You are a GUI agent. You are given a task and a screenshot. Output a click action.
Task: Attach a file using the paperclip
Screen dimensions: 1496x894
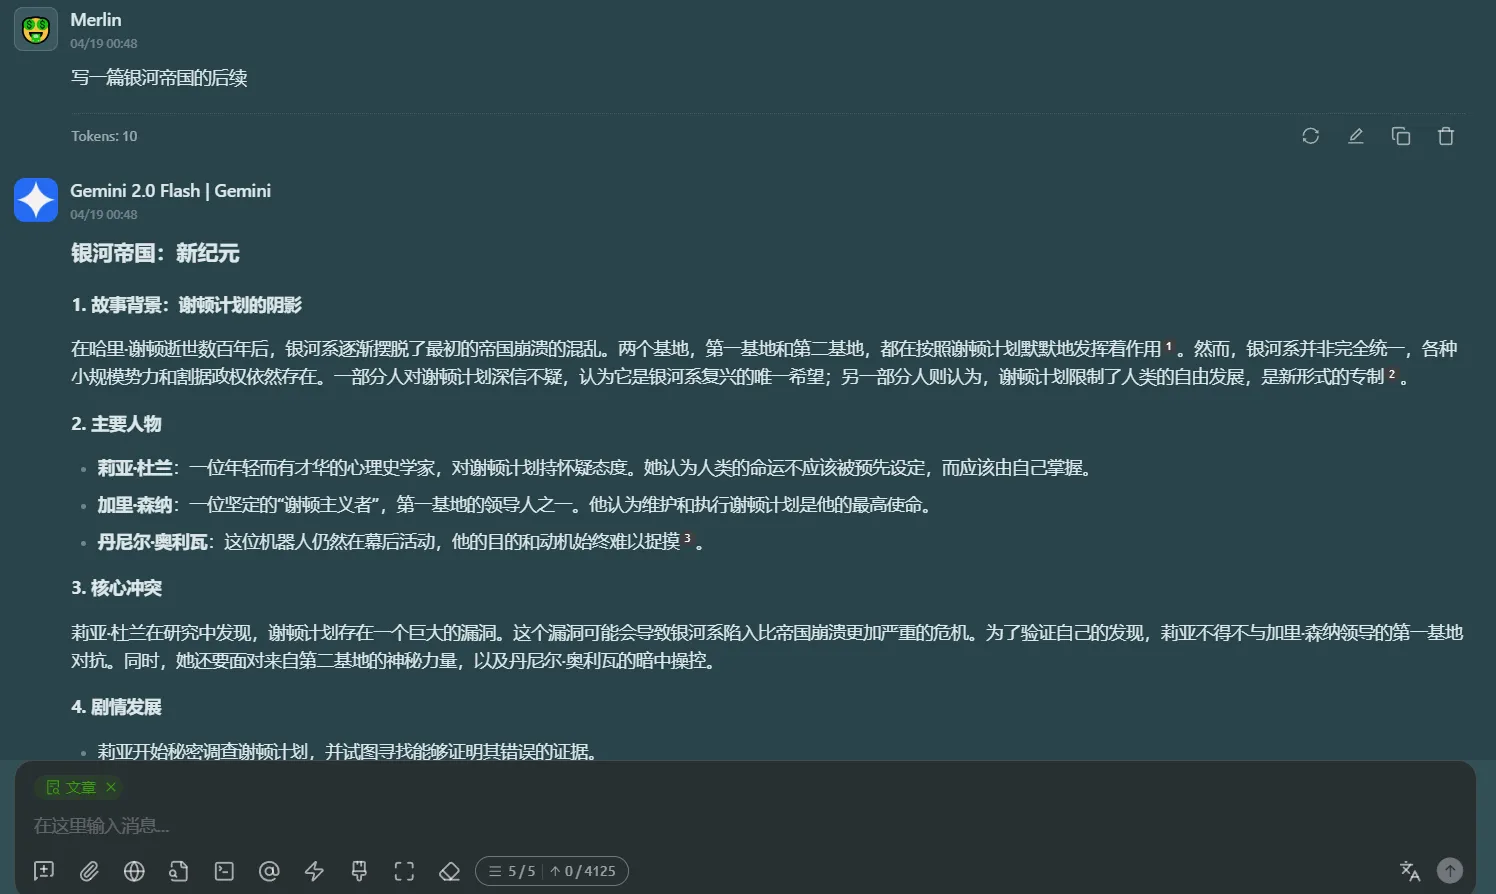pyautogui.click(x=89, y=871)
